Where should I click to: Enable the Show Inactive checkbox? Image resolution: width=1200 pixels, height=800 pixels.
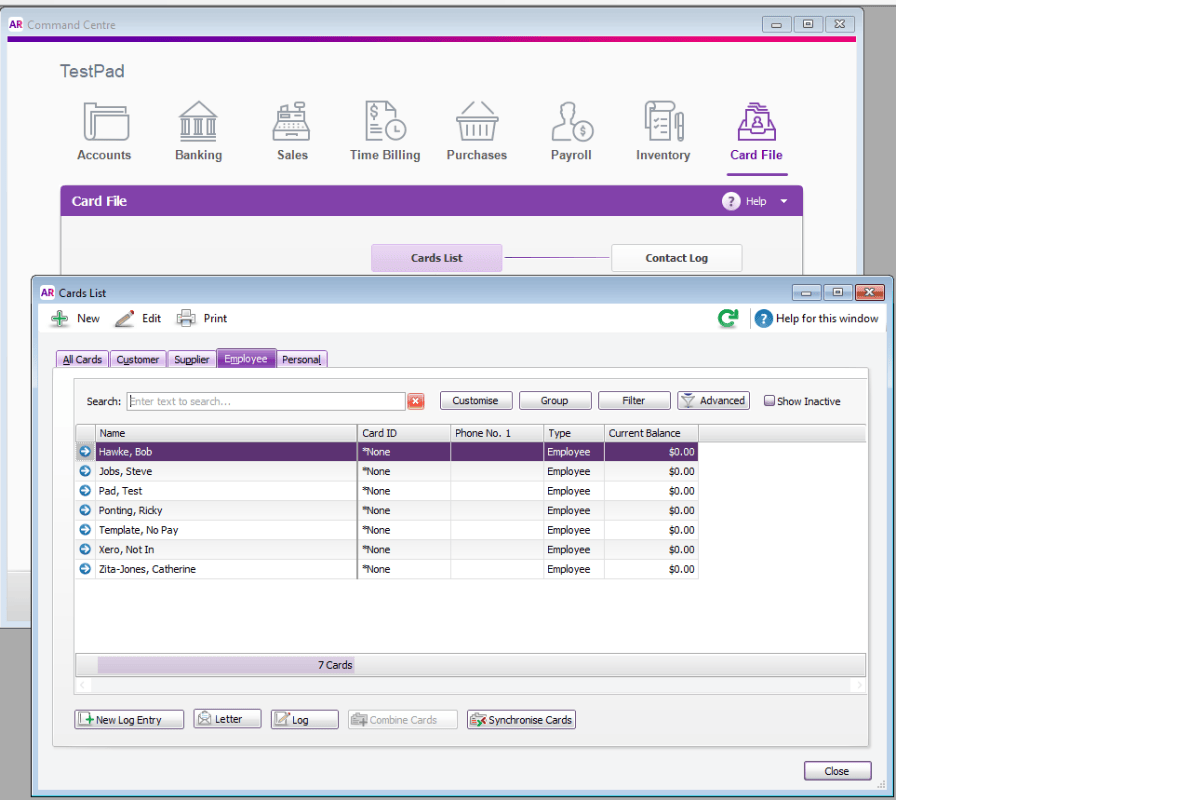(771, 400)
